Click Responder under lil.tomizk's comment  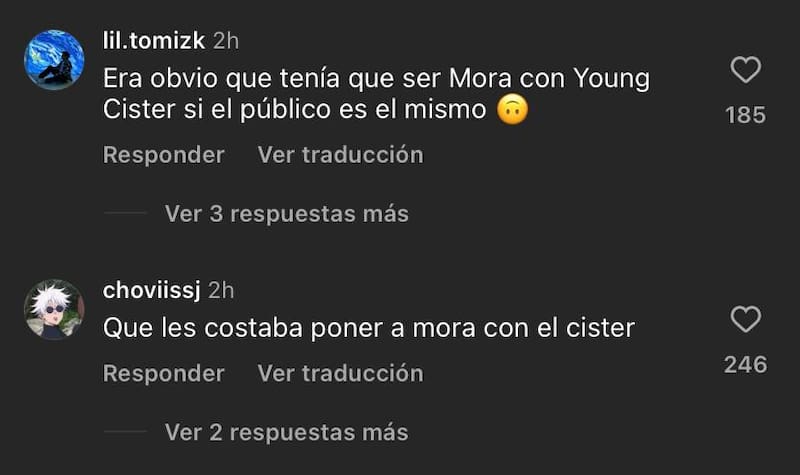(x=164, y=155)
